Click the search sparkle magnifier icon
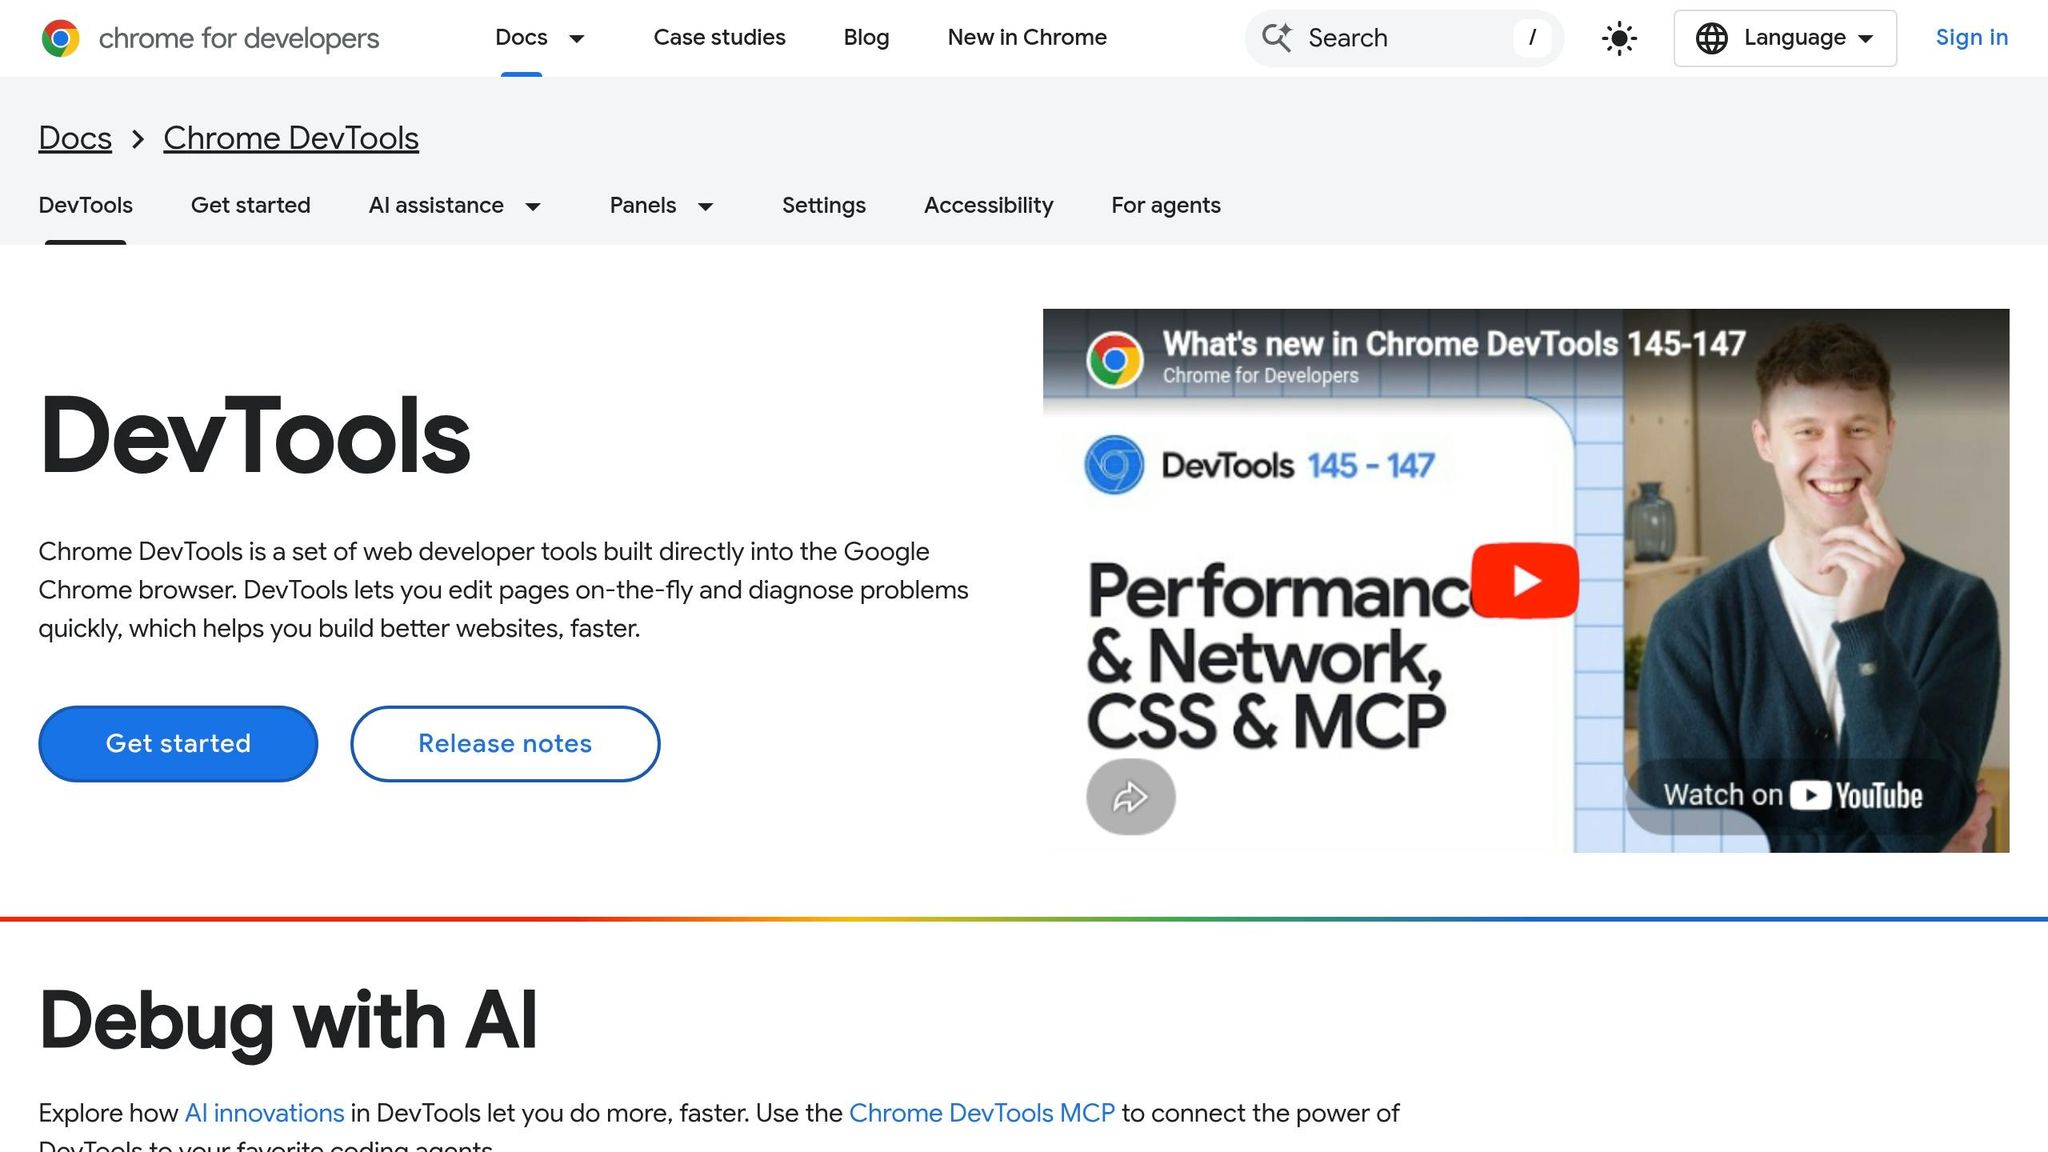The image size is (2048, 1152). [x=1277, y=38]
